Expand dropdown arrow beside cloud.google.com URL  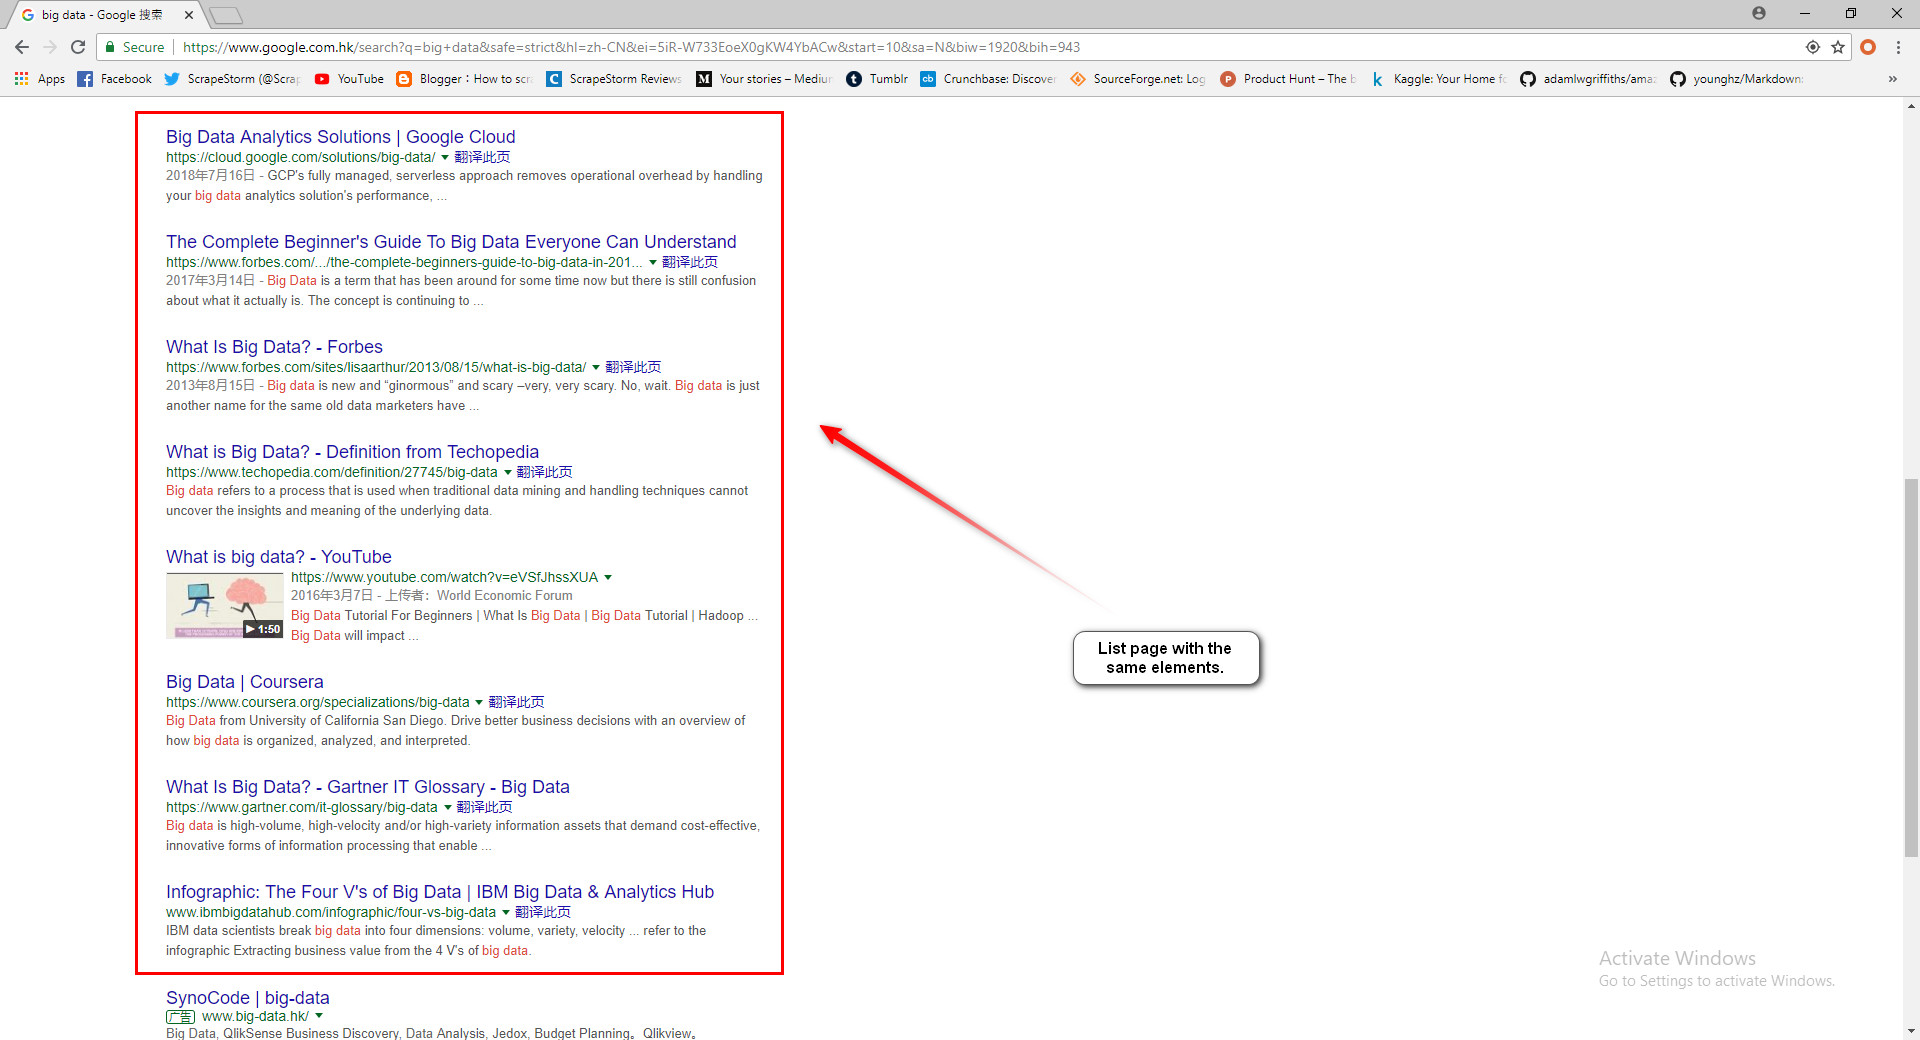[445, 157]
